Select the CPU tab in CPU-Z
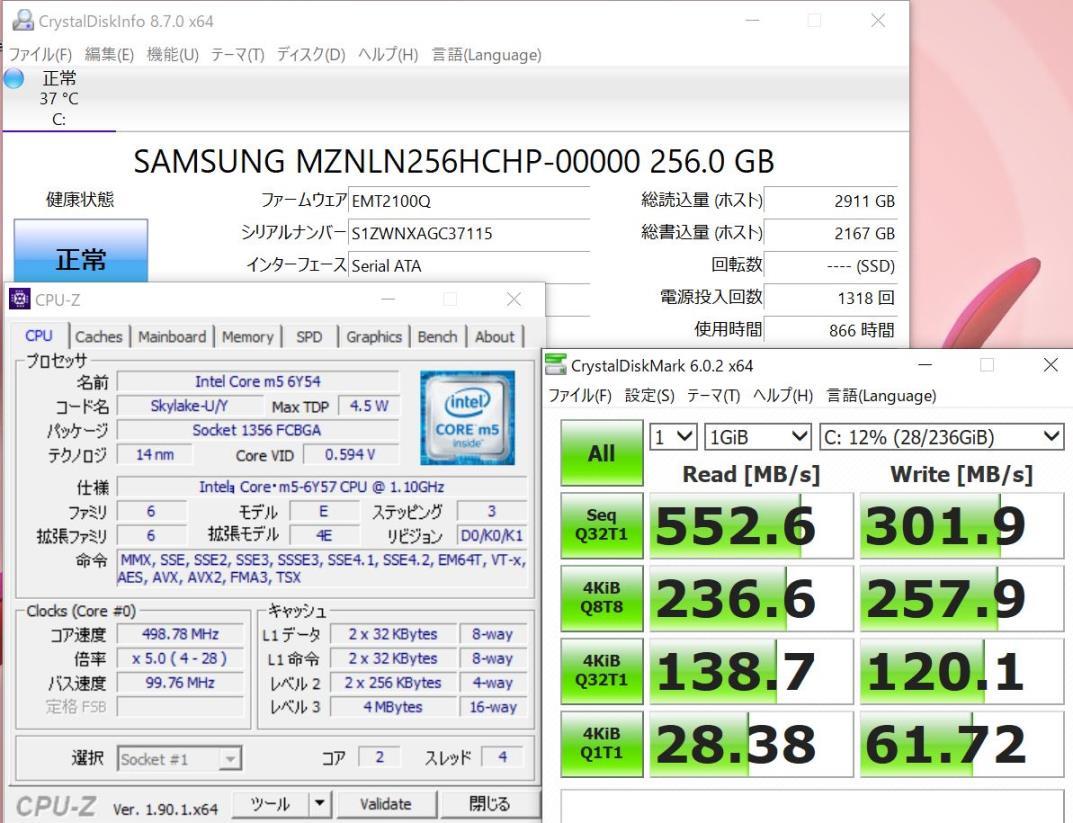 39,336
